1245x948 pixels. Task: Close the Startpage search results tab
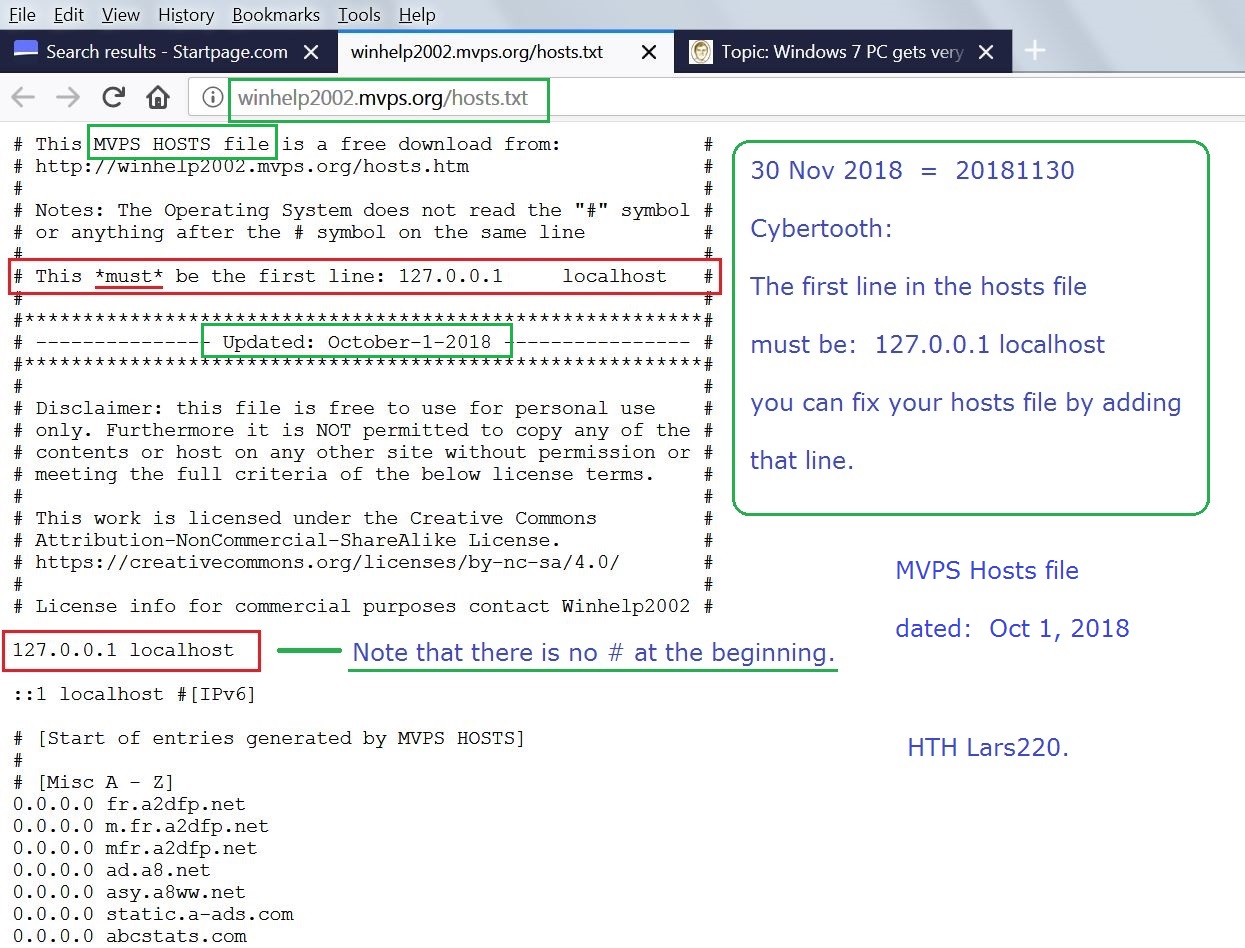click(x=311, y=52)
